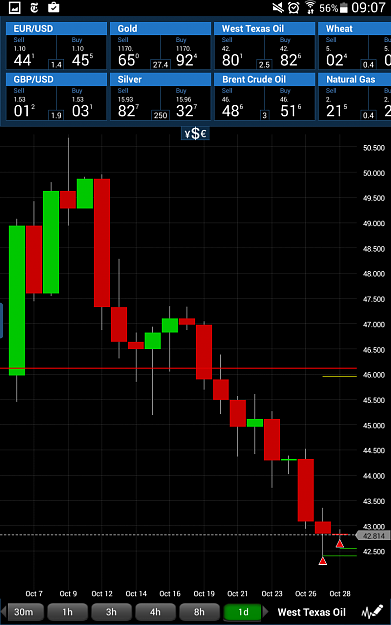Tap the mute/vibrate status icon

(278, 8)
